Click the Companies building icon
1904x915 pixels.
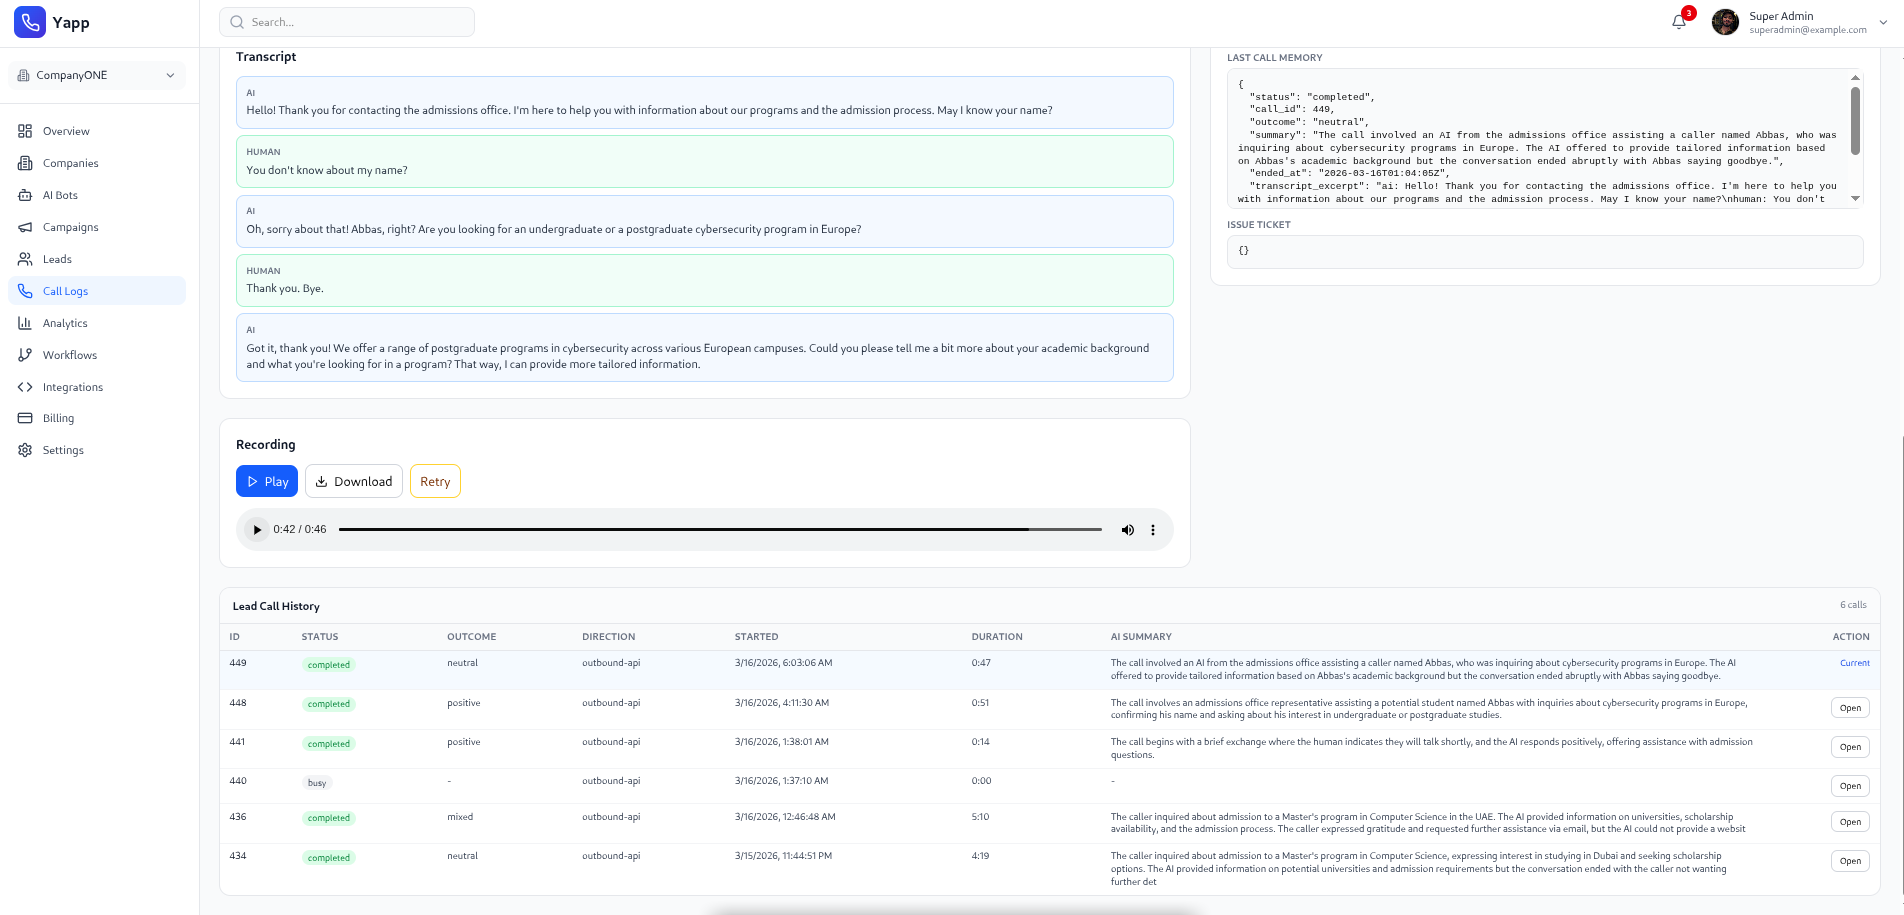25,163
